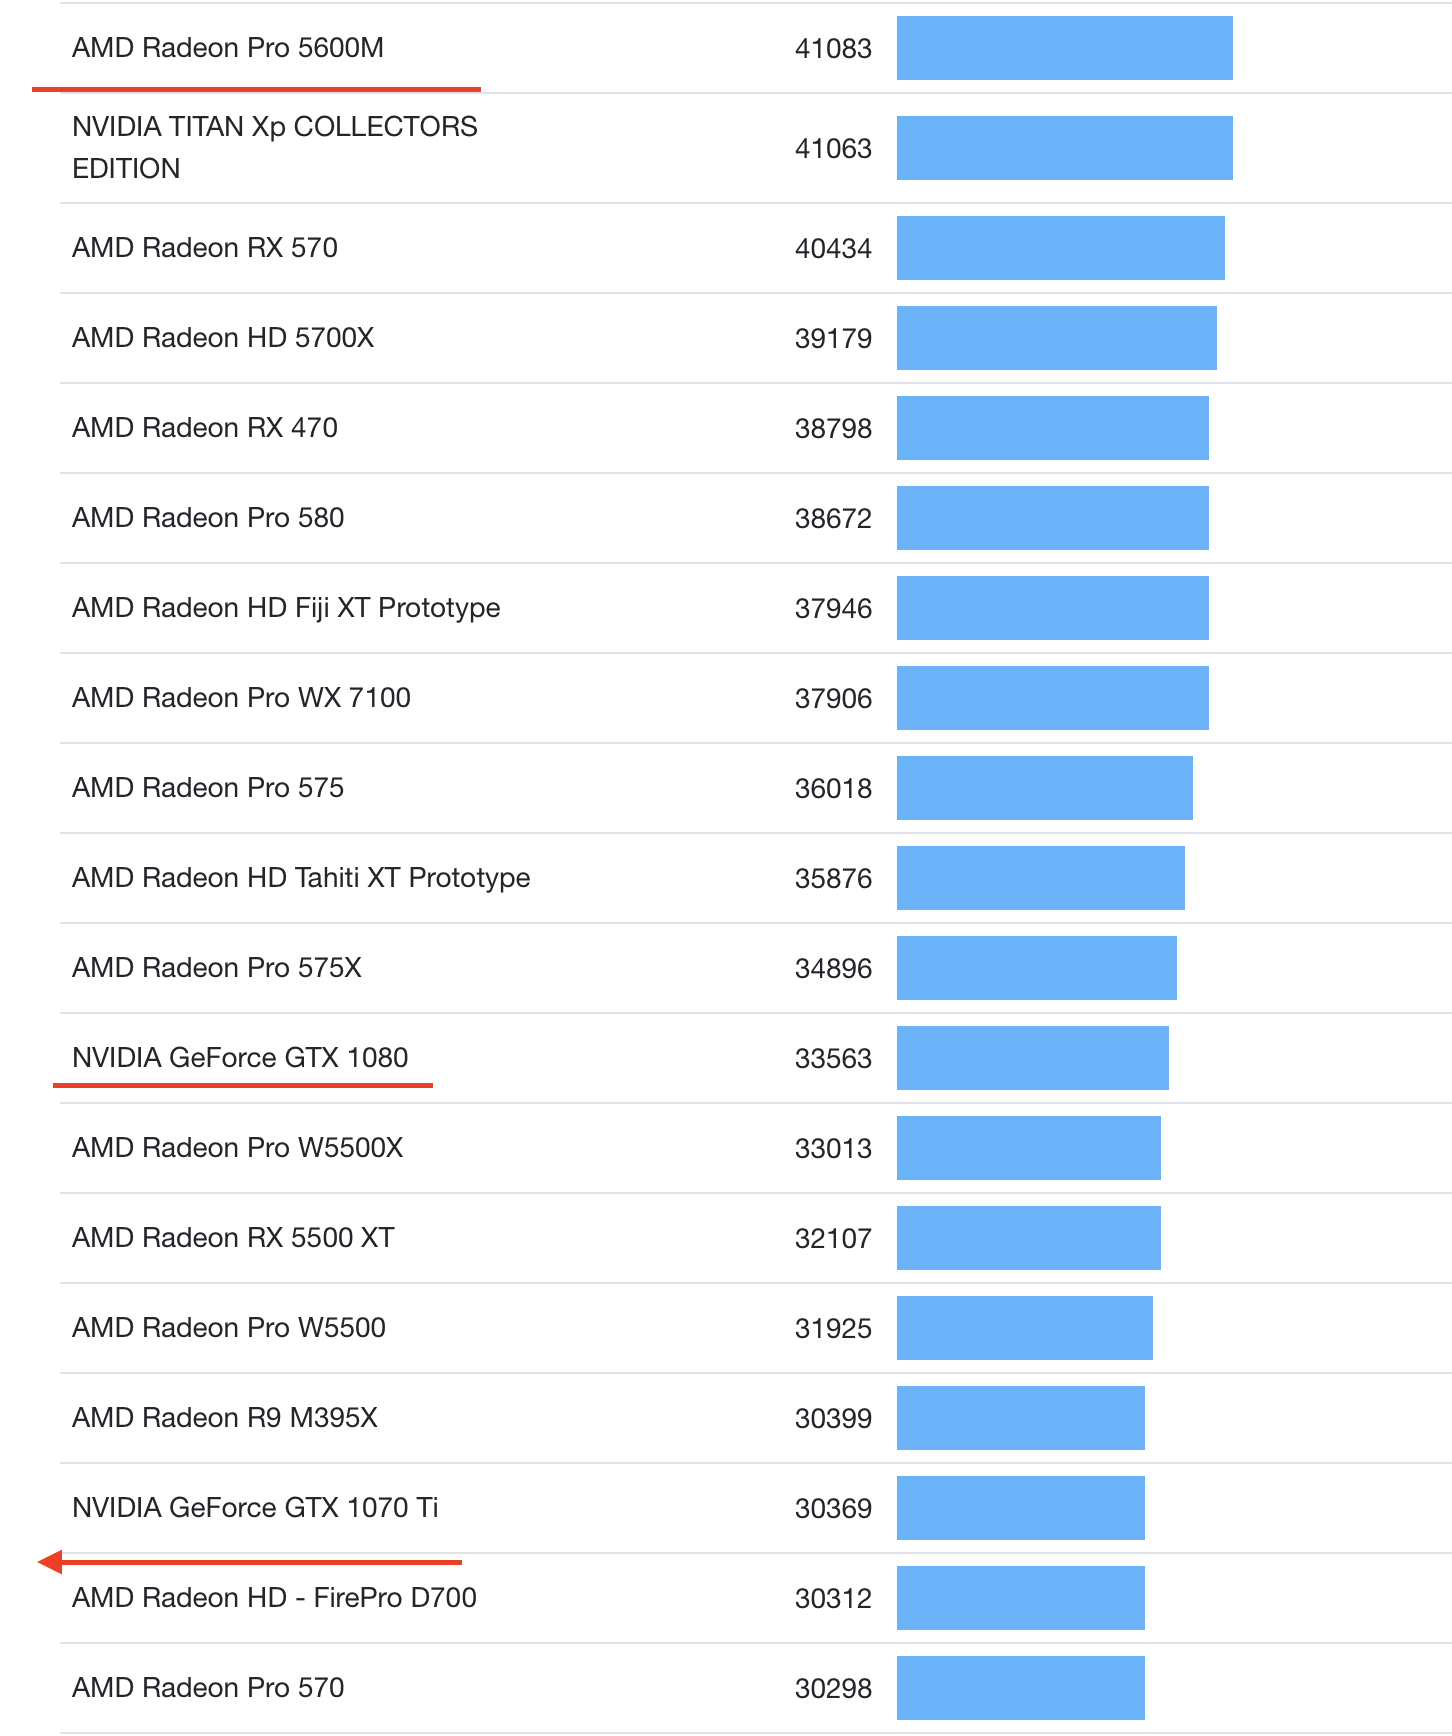Select the NVIDIA GeForce GTX 1080 name

point(240,1058)
